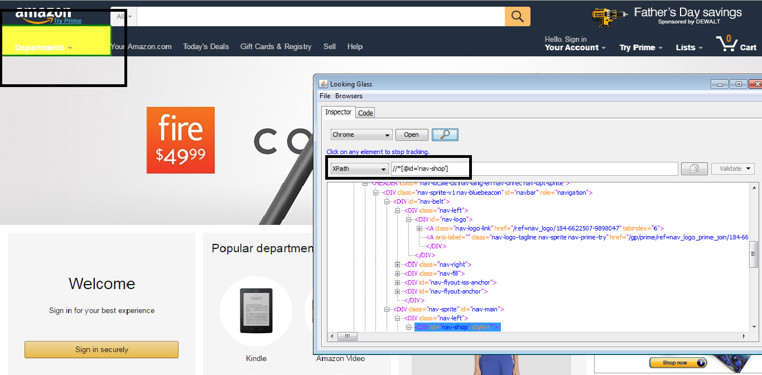Click Amazon's orange search magnifier button
This screenshot has width=762, height=375.
pos(518,17)
